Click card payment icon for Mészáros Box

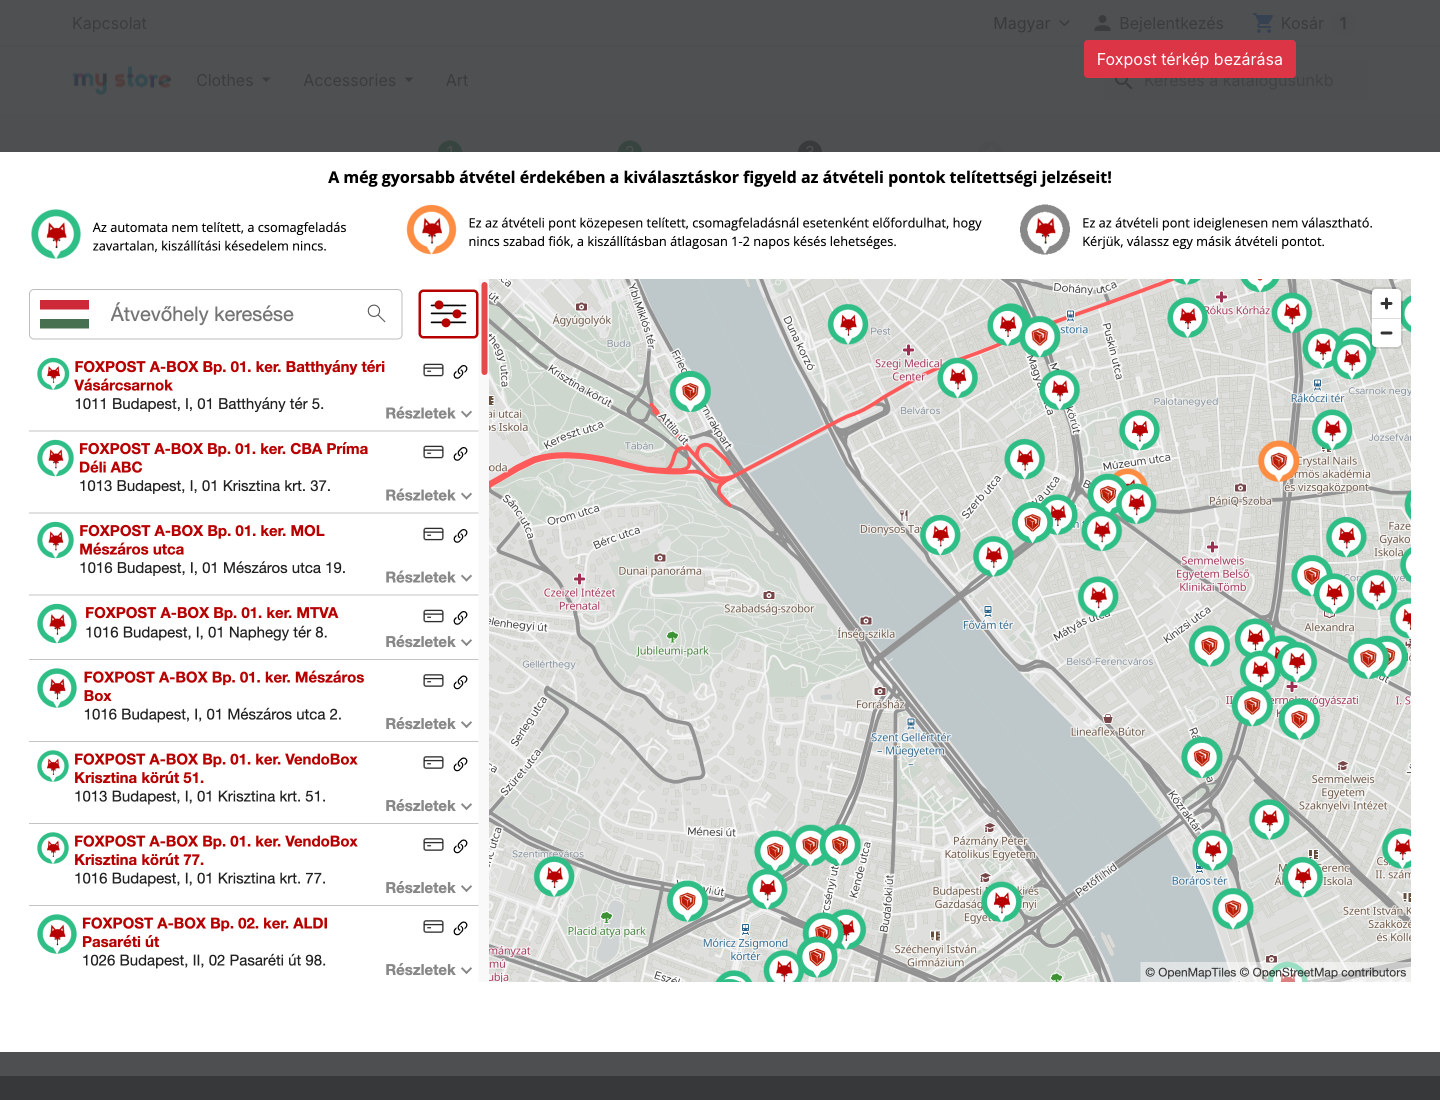[x=433, y=681]
